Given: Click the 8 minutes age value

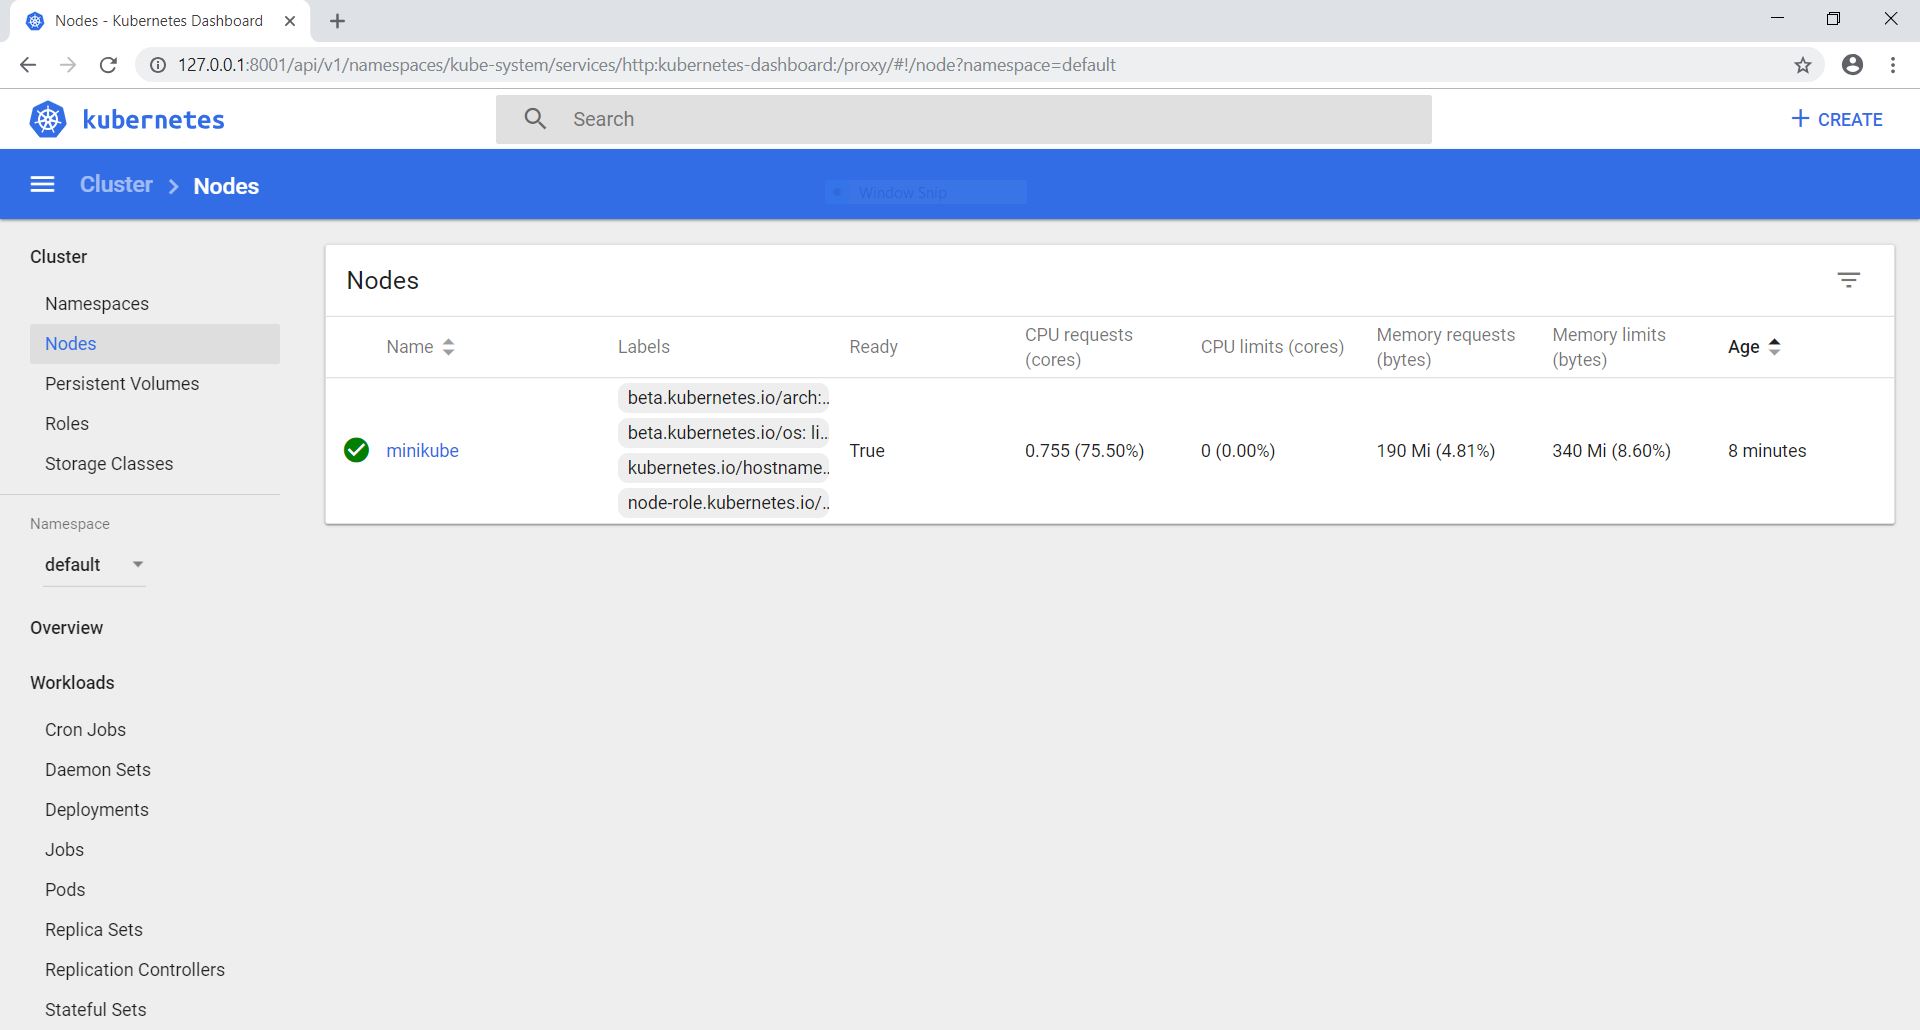Looking at the screenshot, I should click(1767, 451).
